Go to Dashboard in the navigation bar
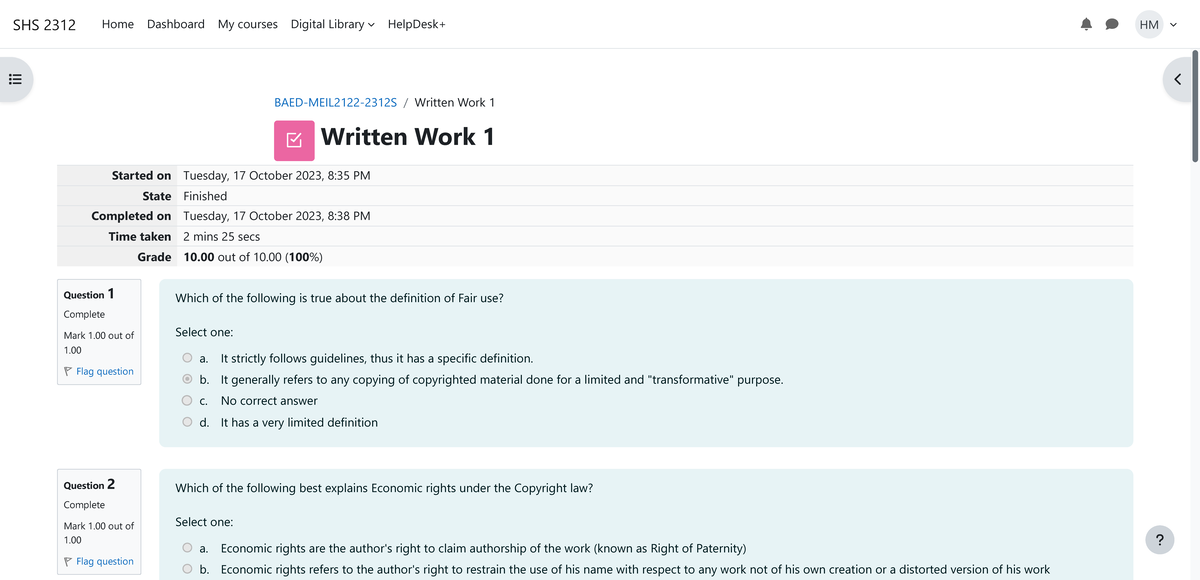The width and height of the screenshot is (1200, 580). click(x=175, y=24)
